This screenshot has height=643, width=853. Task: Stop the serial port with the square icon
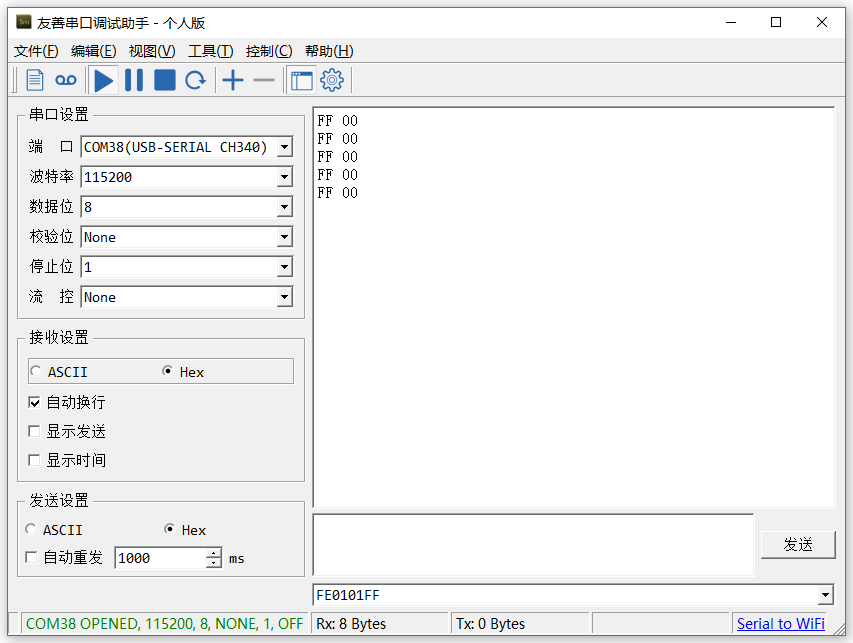pyautogui.click(x=165, y=80)
